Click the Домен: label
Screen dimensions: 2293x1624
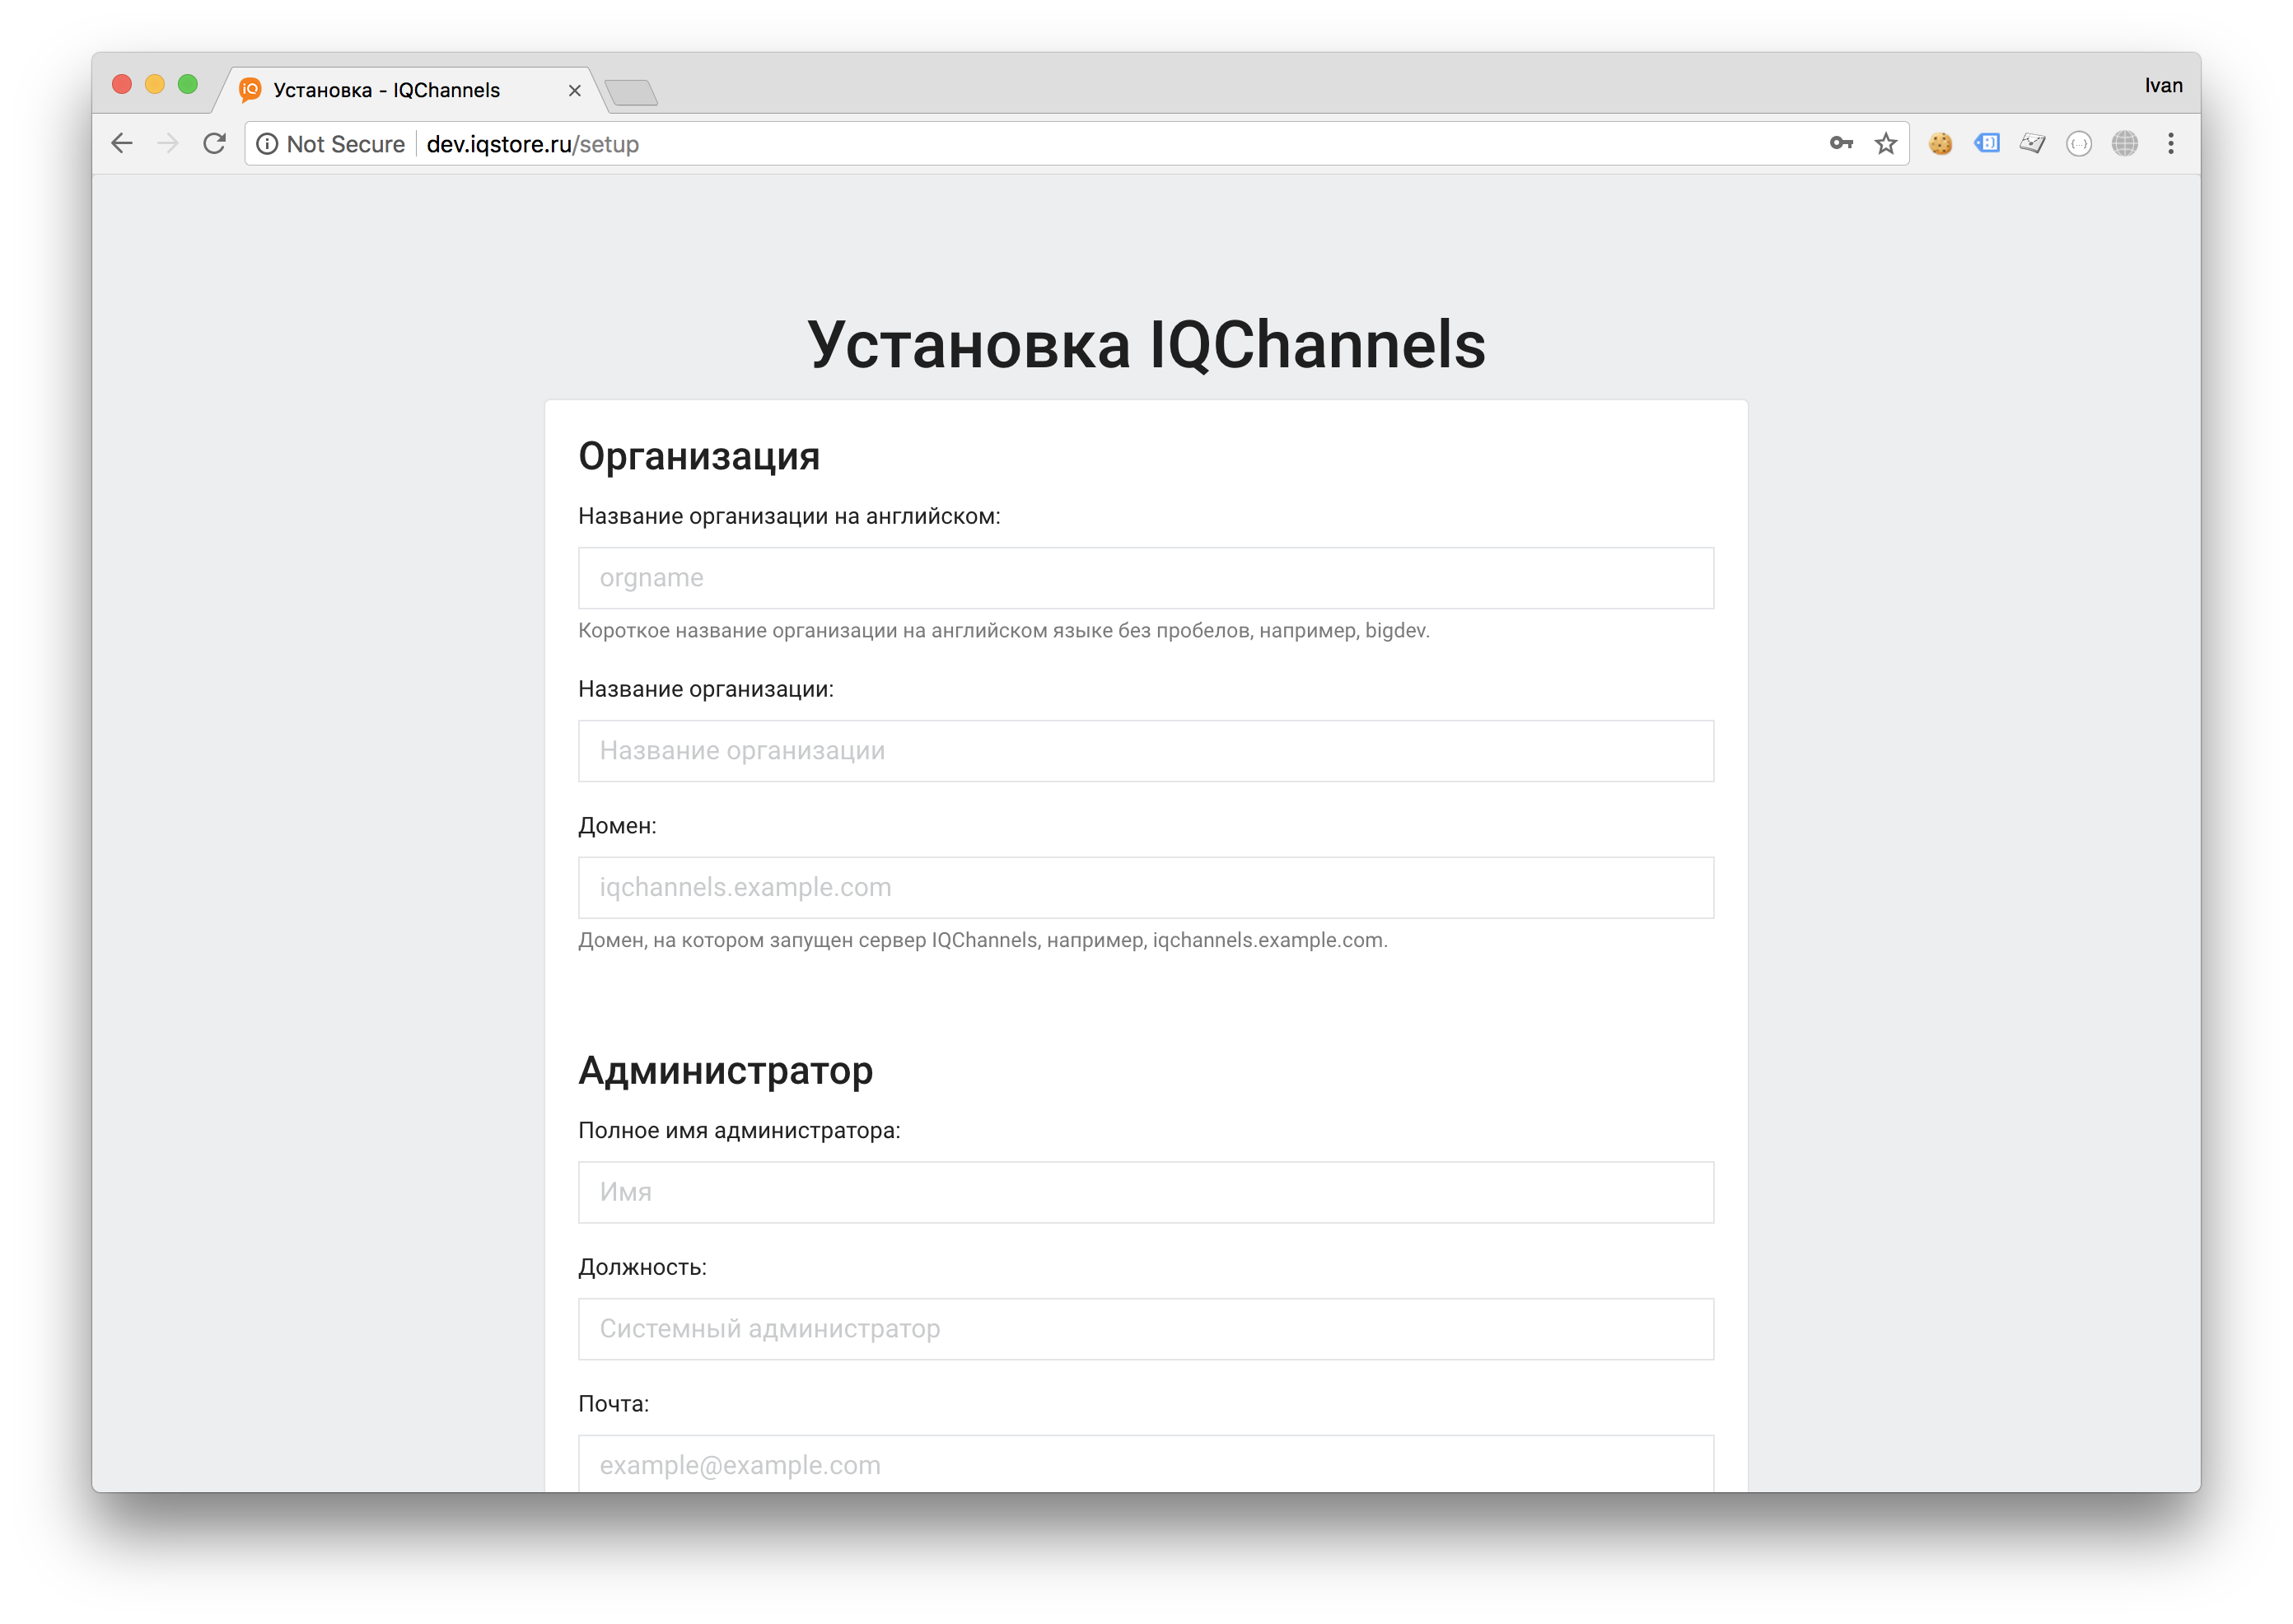coord(617,826)
